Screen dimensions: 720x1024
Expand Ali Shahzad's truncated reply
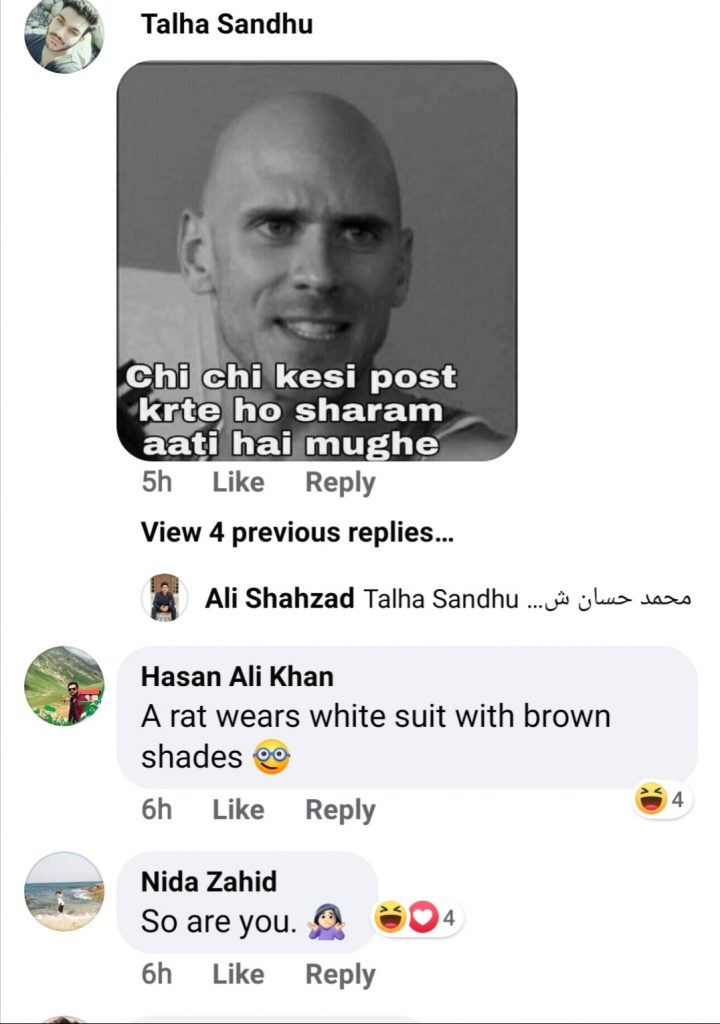609,598
